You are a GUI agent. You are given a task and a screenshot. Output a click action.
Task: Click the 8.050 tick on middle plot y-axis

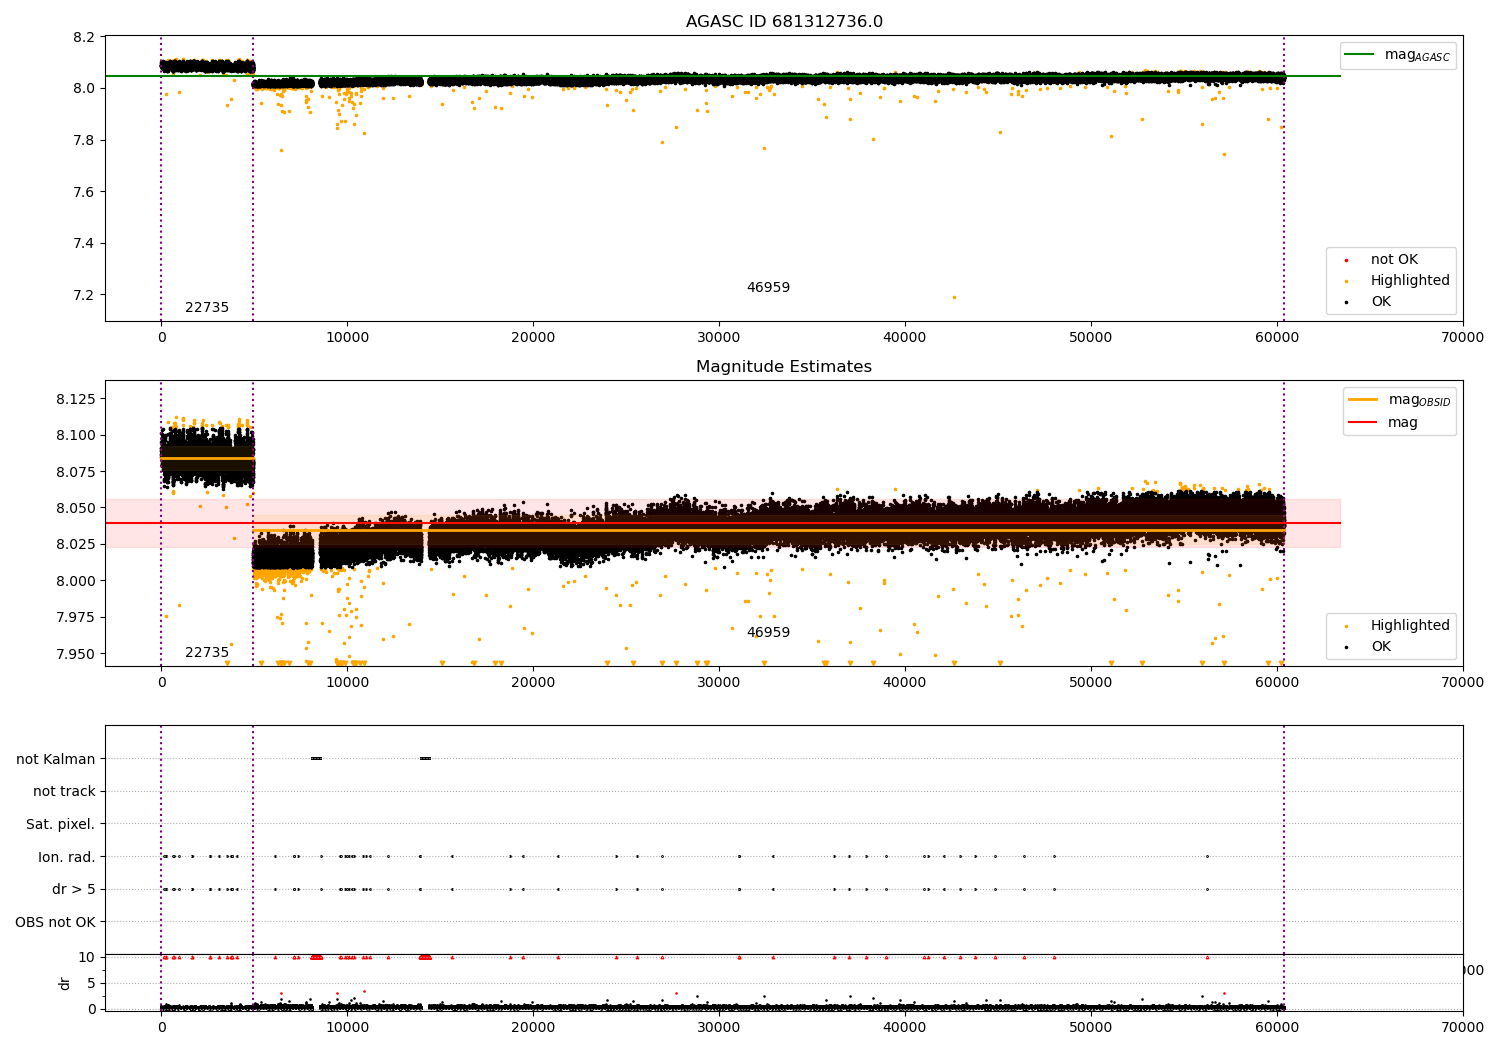[76, 508]
